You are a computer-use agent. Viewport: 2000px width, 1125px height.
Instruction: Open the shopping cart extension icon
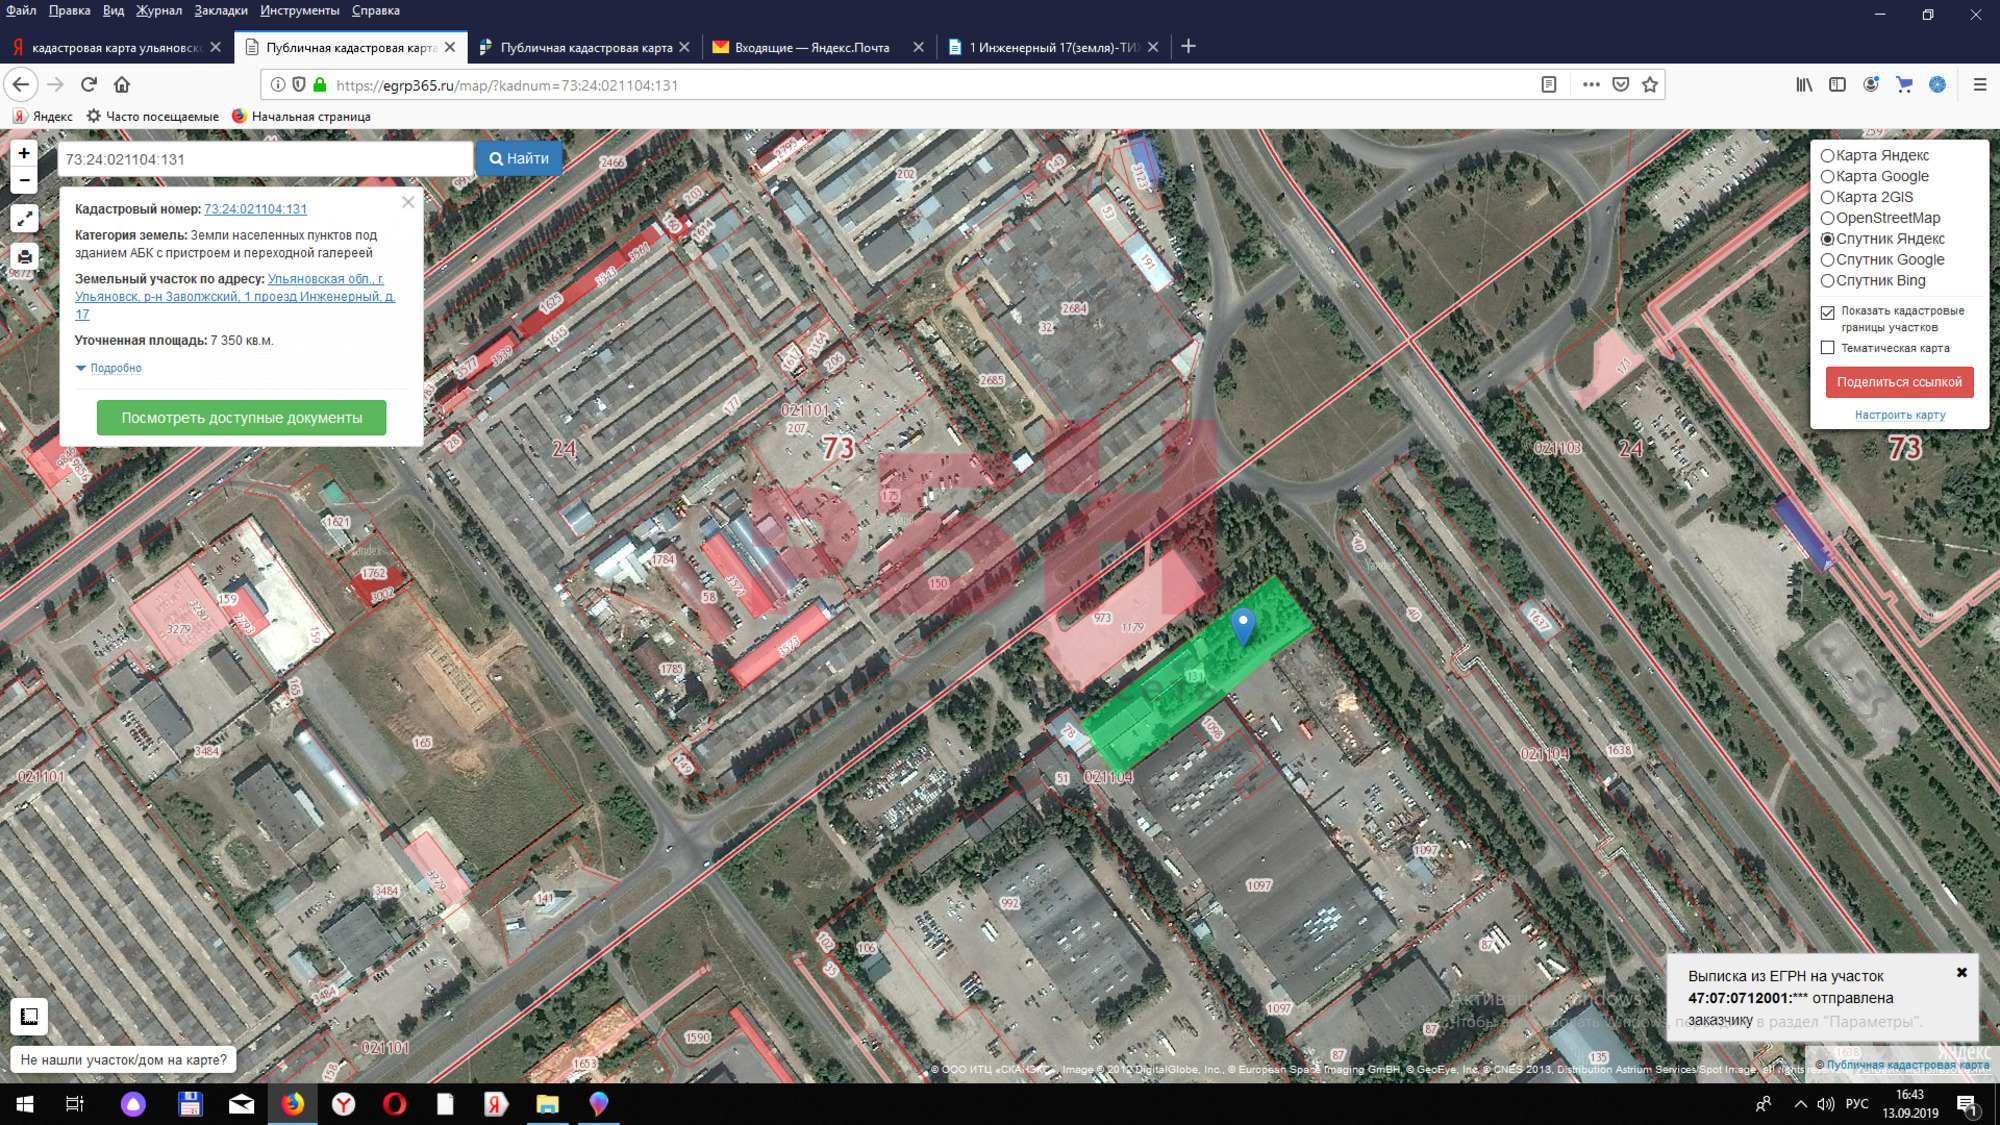point(1904,85)
